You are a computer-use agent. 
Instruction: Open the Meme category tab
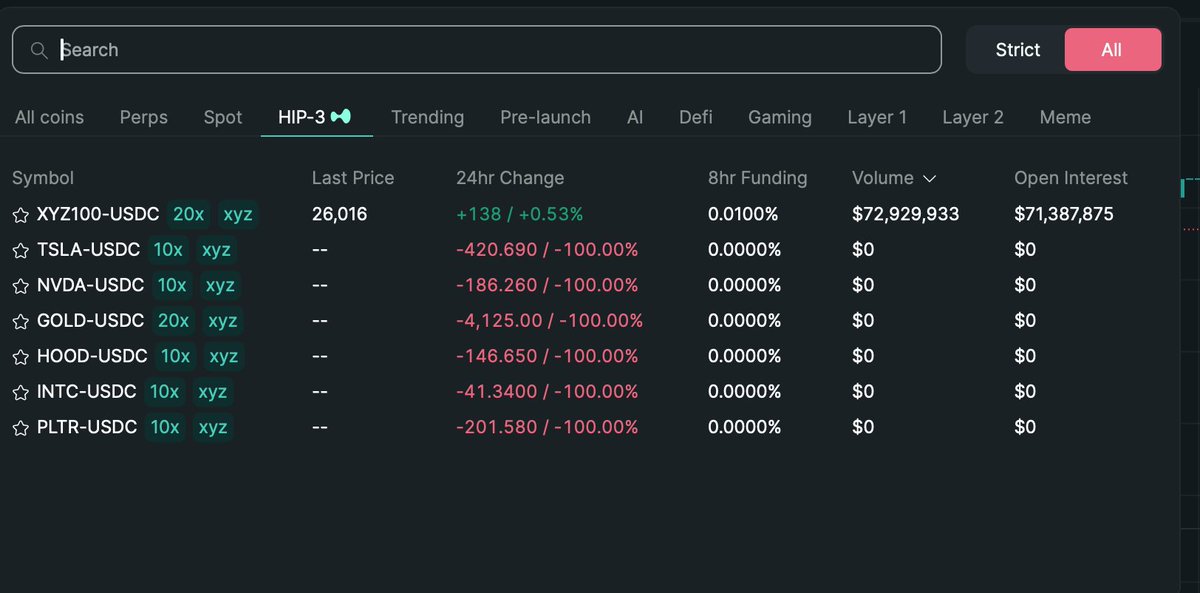tap(1064, 117)
